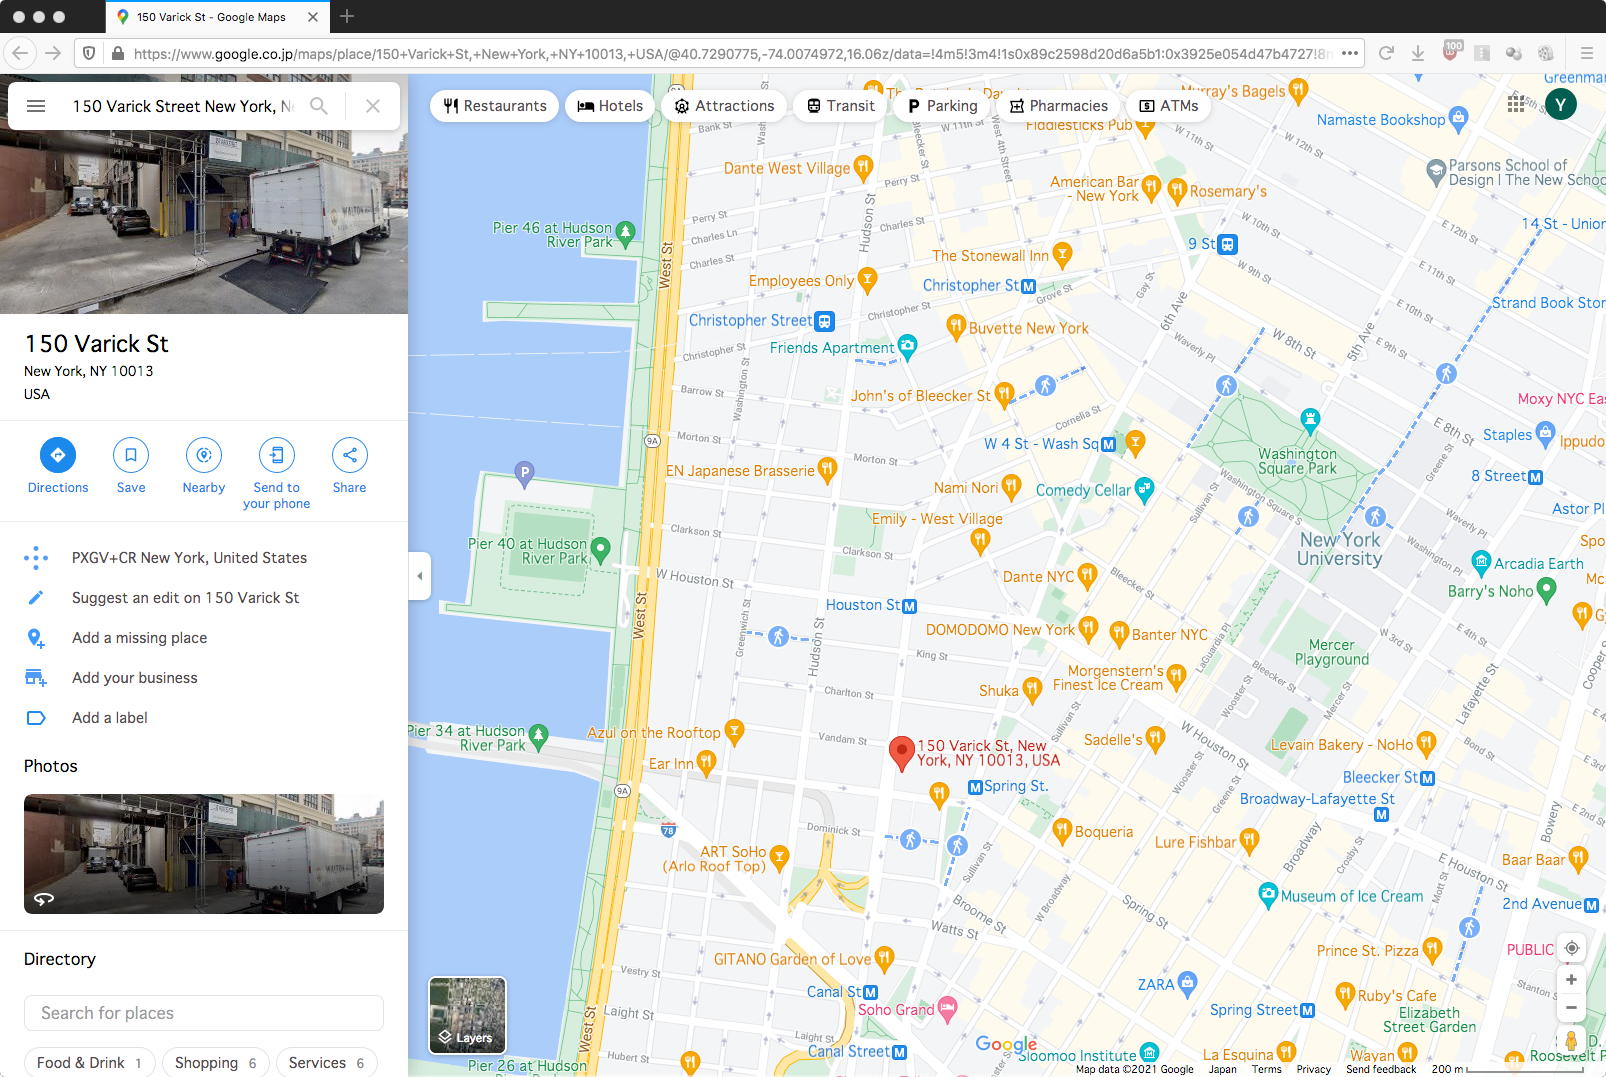Show Hotels on the map
Viewport: 1606px width, 1077px height.
(610, 106)
